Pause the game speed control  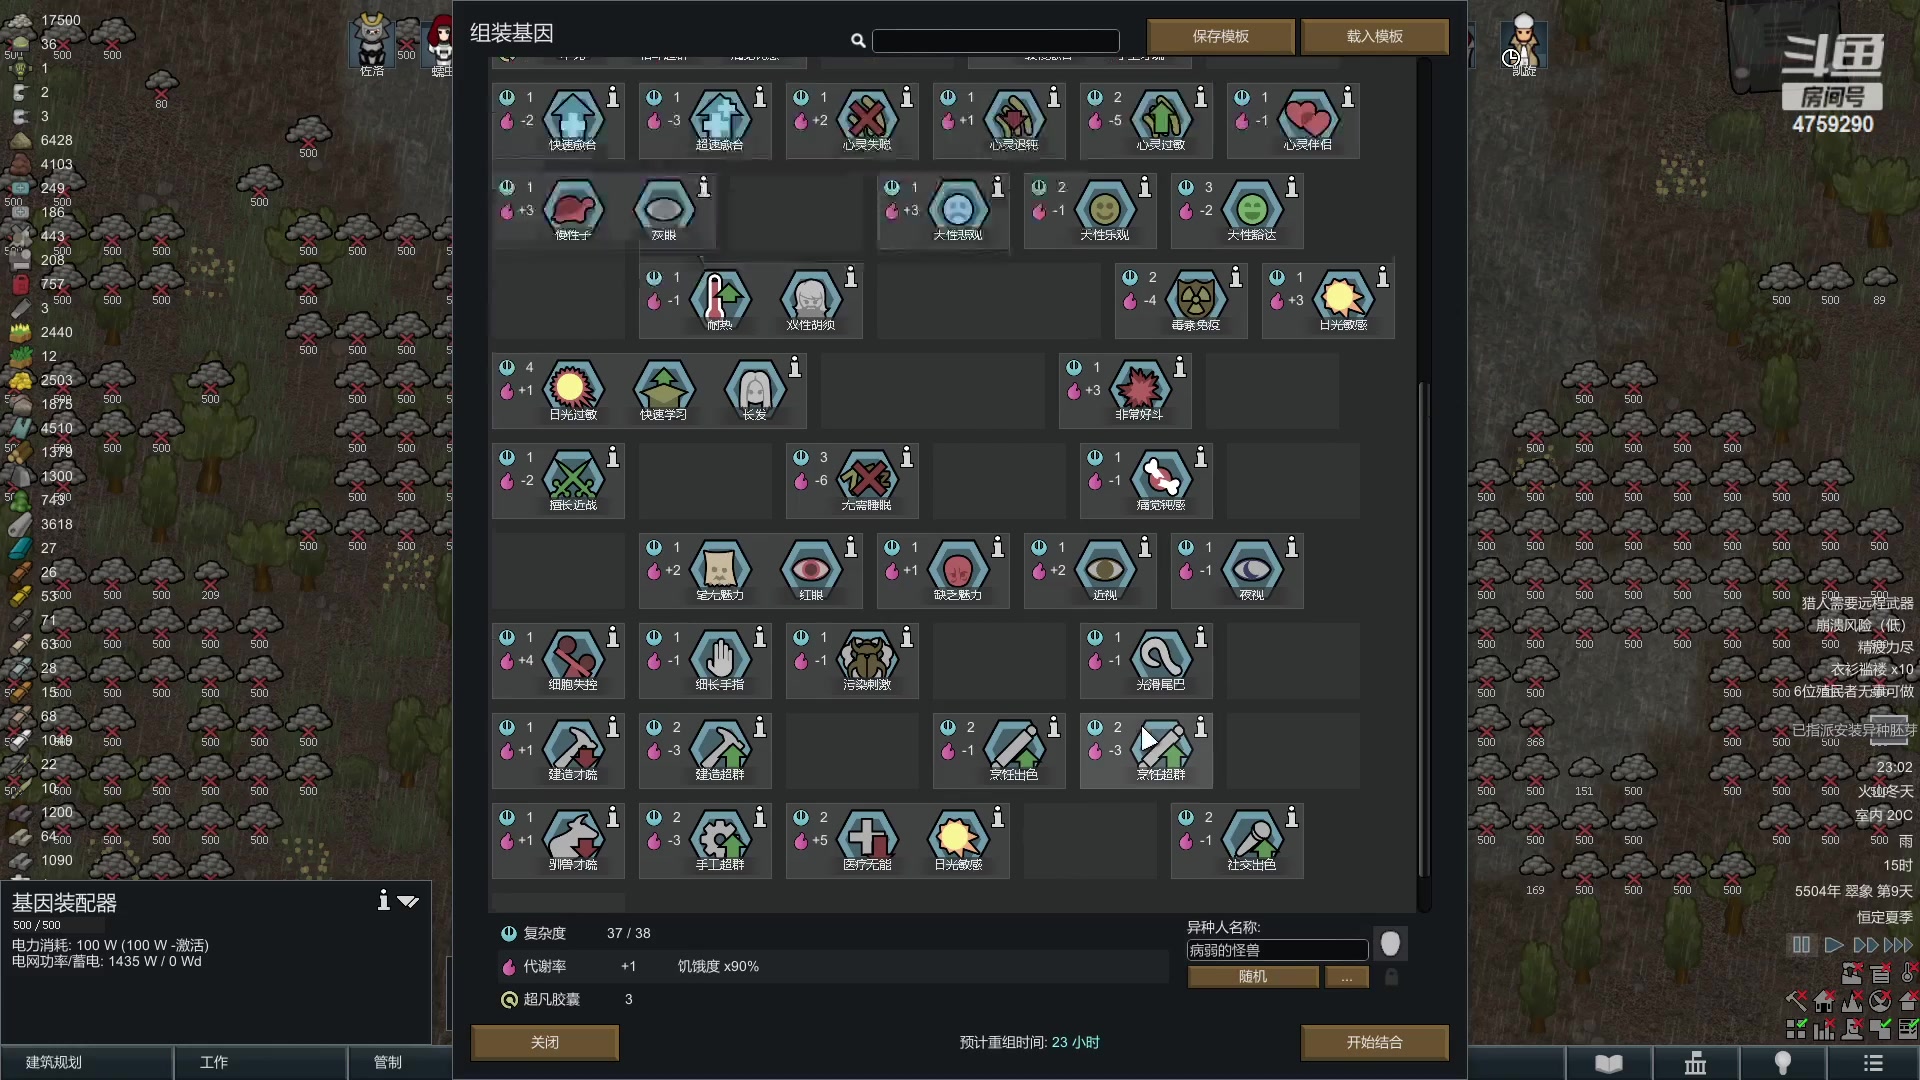(x=1800, y=945)
